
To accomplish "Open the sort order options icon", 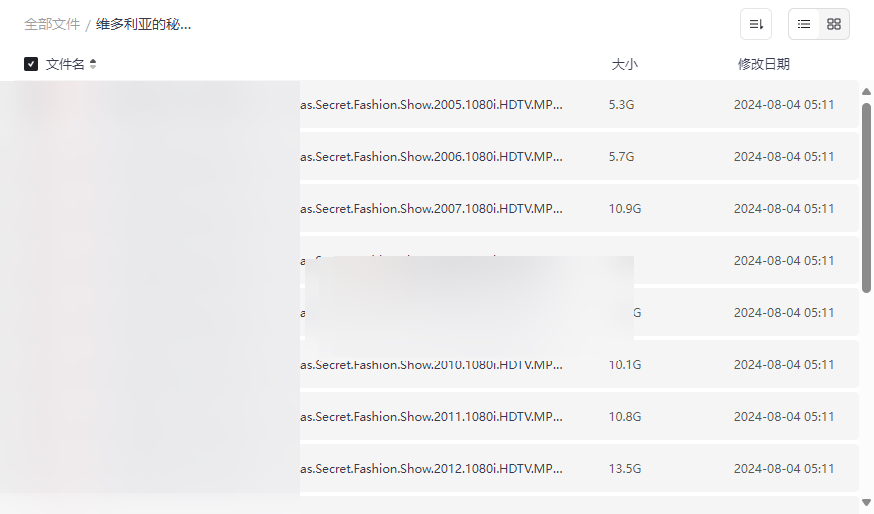I will coord(756,24).
